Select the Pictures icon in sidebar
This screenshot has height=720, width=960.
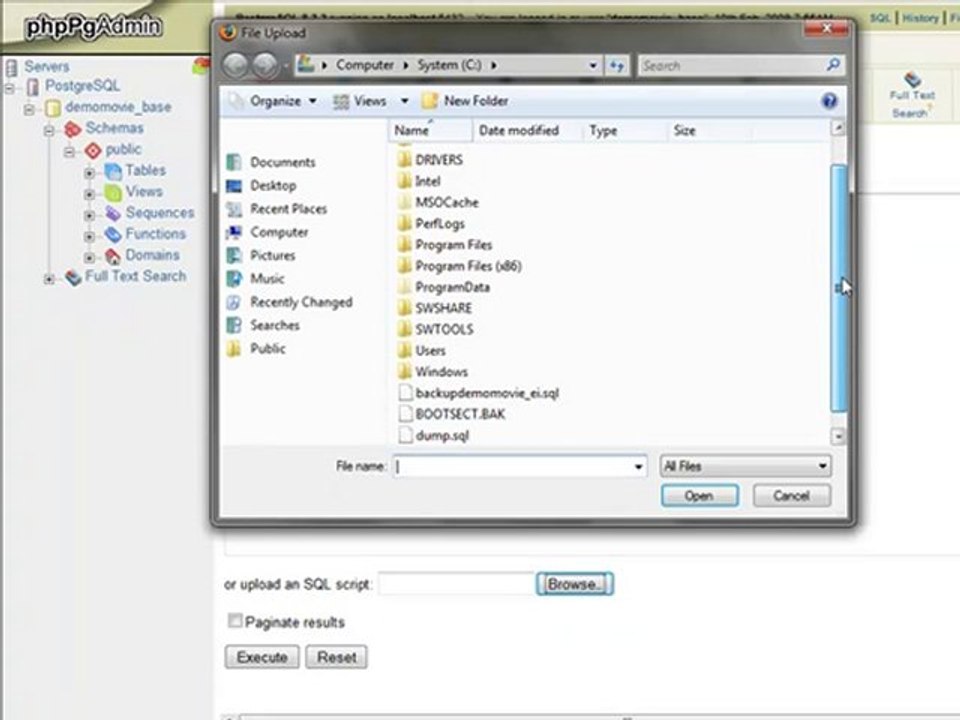(x=234, y=255)
